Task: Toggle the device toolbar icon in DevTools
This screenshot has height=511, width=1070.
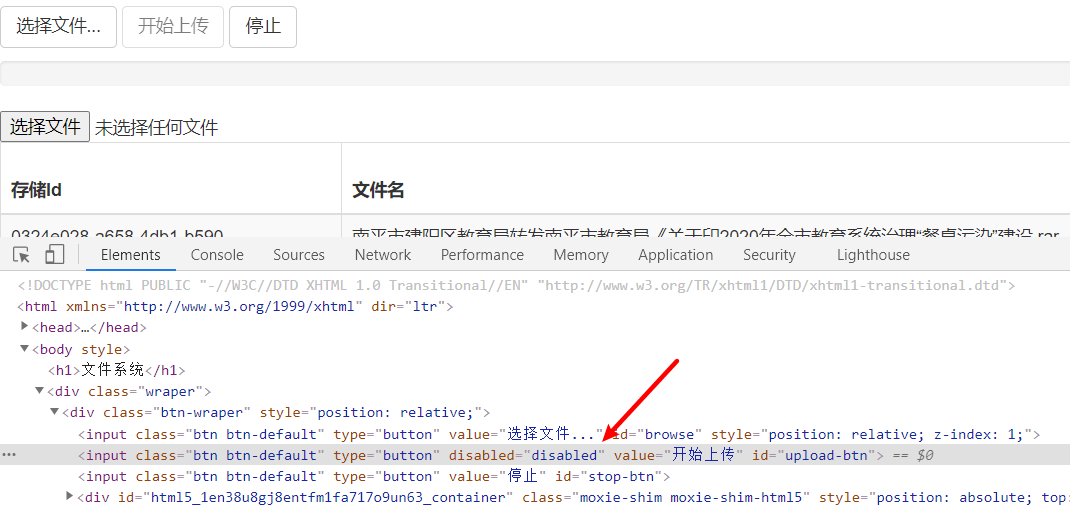Action: click(55, 255)
